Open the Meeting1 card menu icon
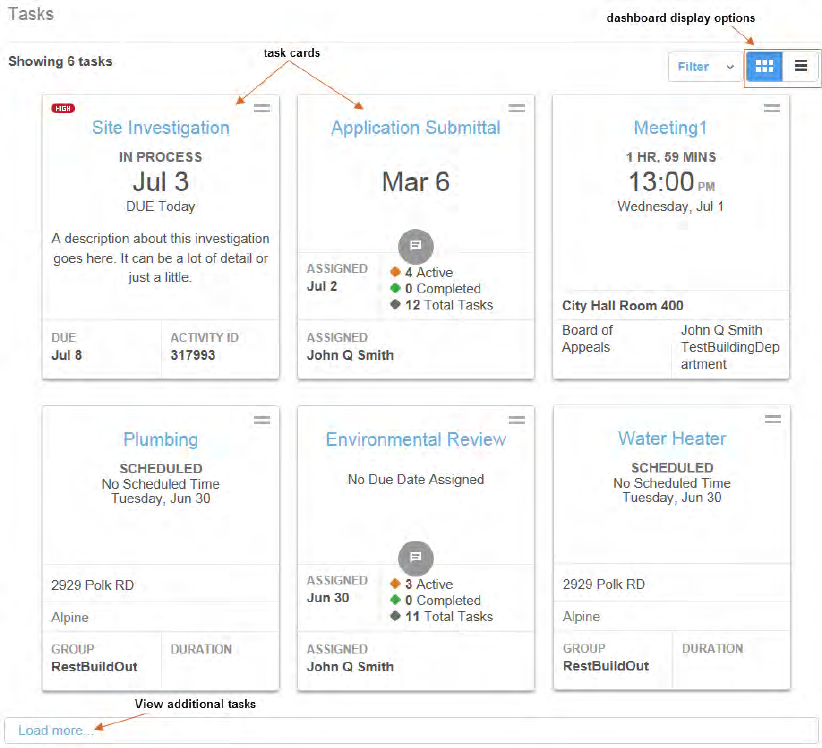 (x=772, y=108)
